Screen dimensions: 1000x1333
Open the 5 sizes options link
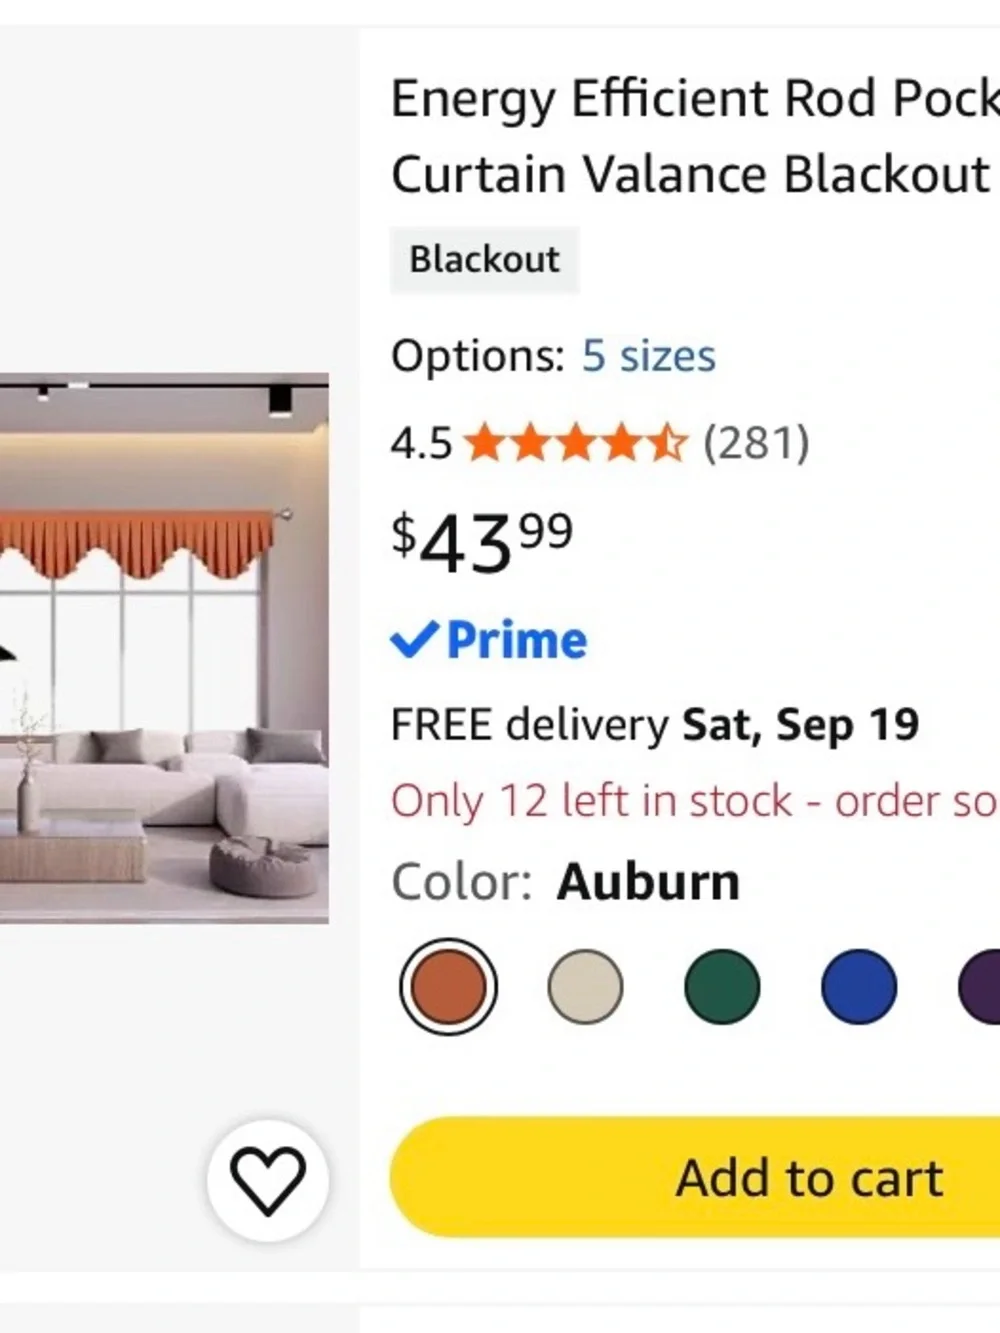tap(649, 356)
